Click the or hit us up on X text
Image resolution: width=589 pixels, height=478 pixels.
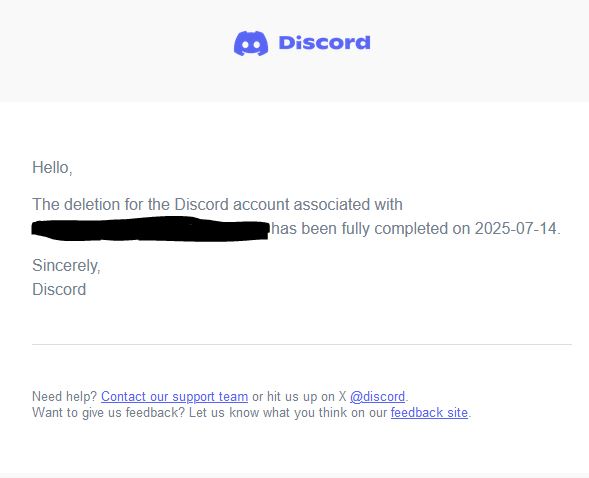299,397
